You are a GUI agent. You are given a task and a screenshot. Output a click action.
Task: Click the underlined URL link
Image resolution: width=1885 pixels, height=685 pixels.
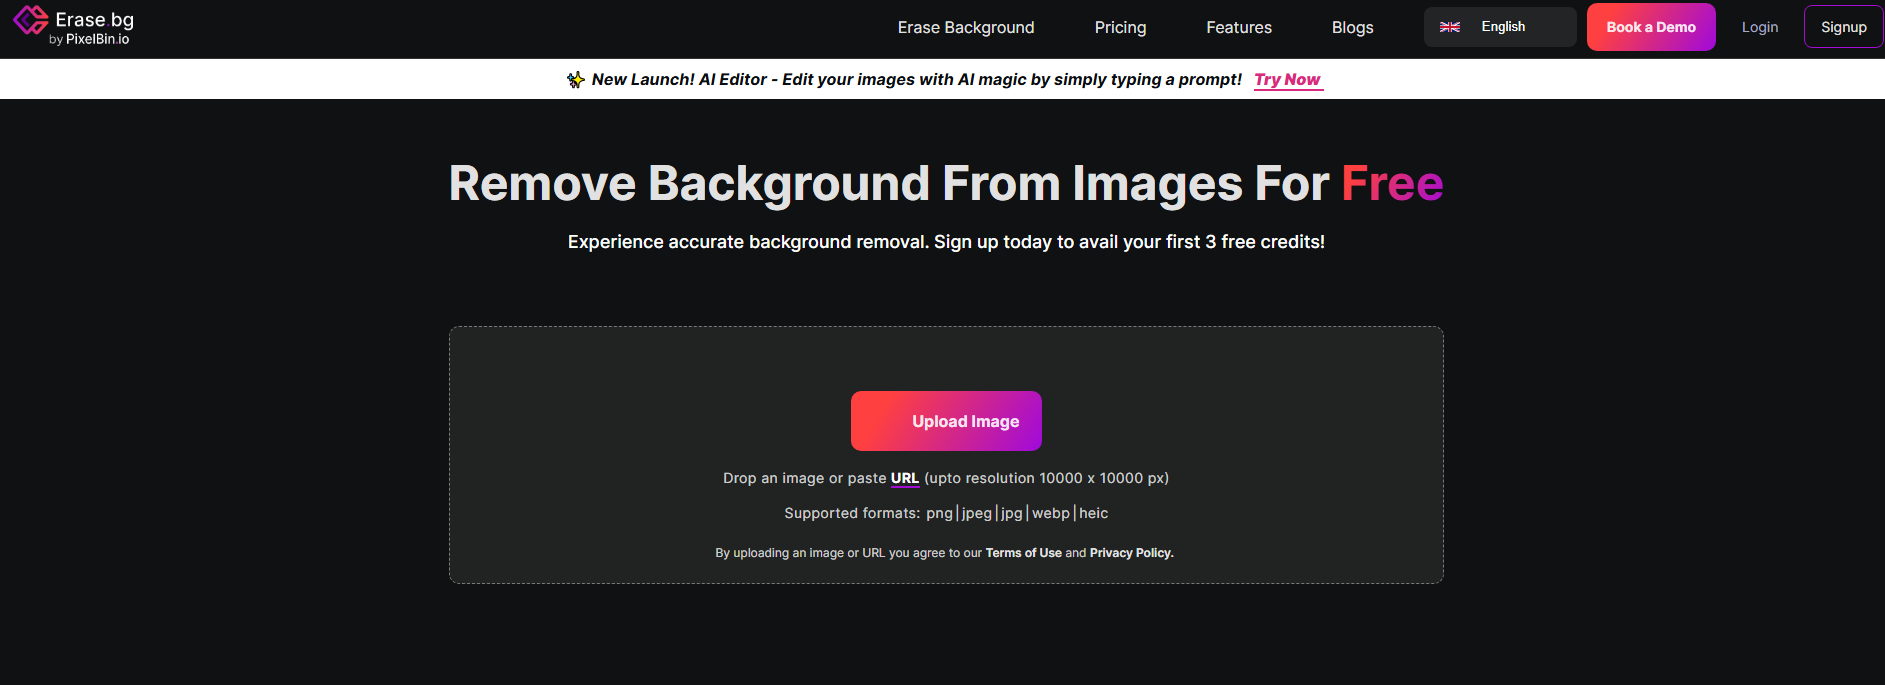[x=904, y=478]
